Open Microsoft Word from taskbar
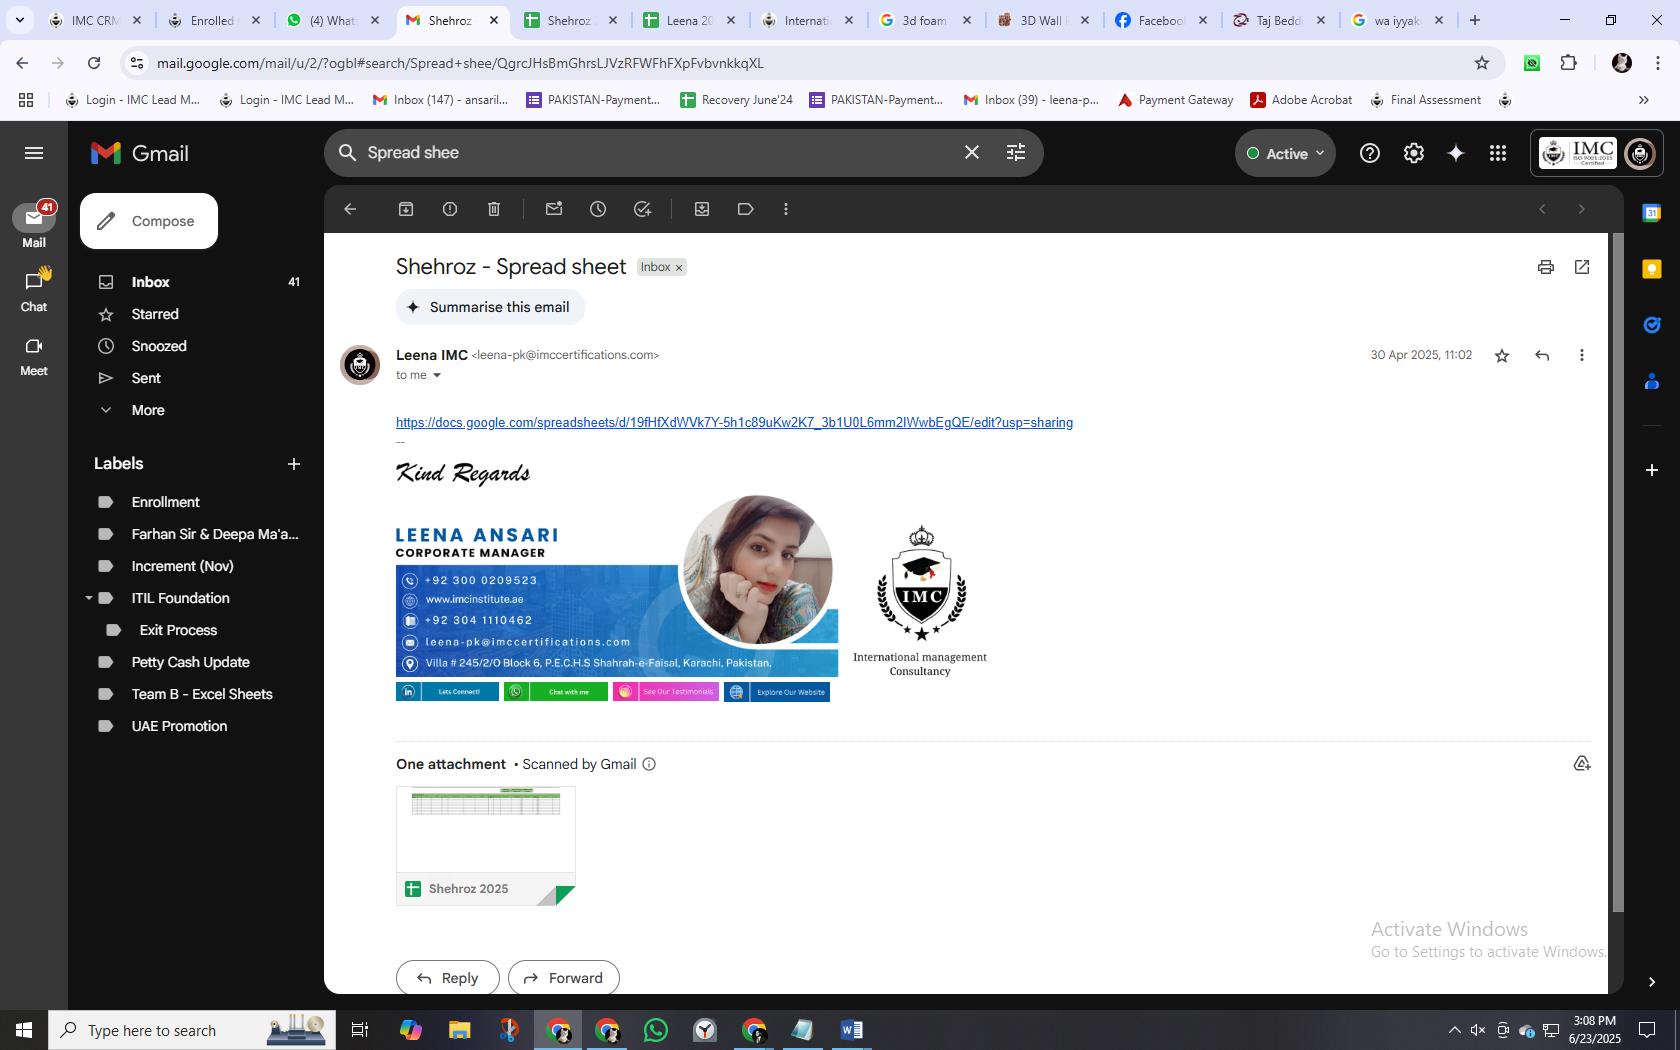 852,1030
